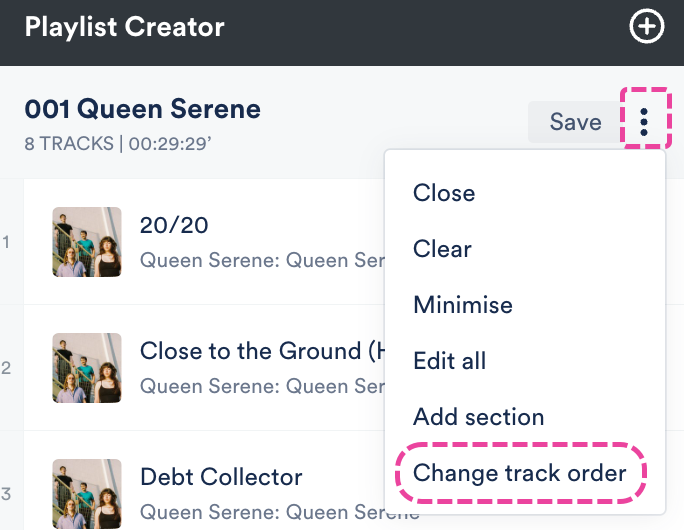
Task: Open the Close to the Ground track title
Action: point(262,351)
